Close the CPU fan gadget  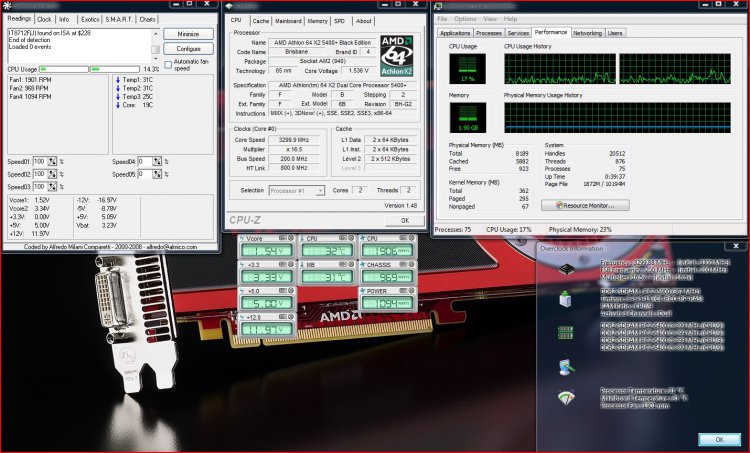(x=411, y=238)
